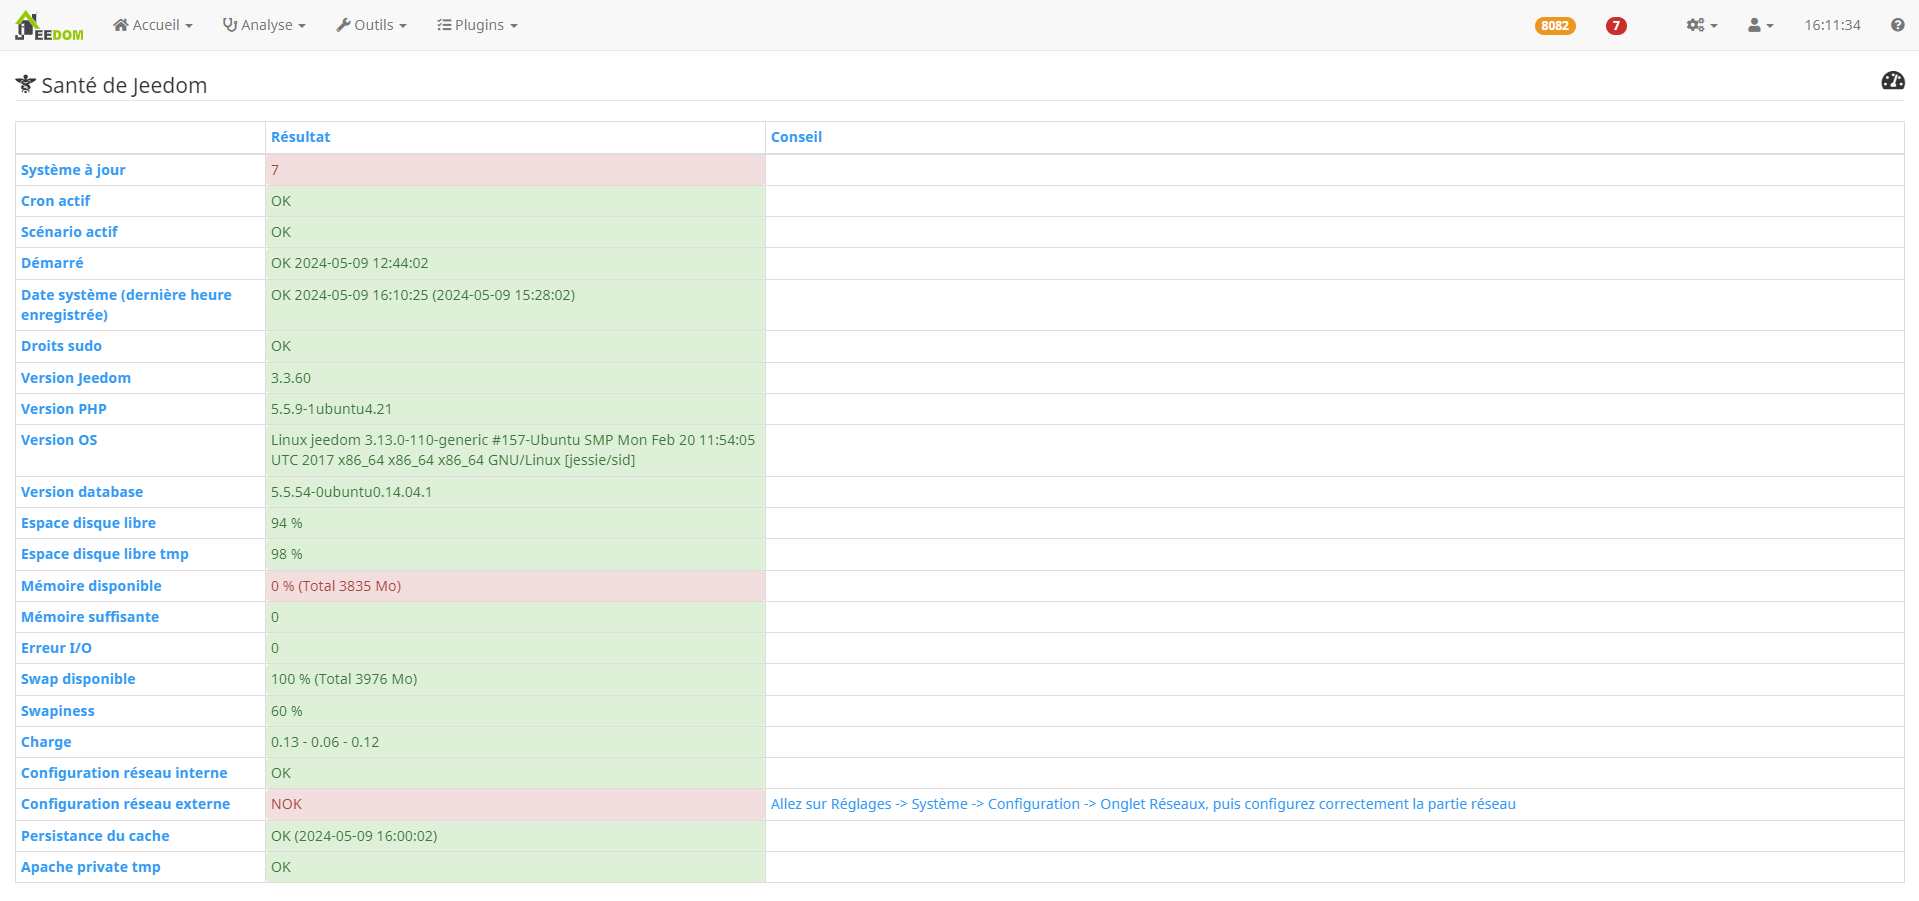Select the Date système row label
This screenshot has height=901, width=1919.
tap(126, 305)
